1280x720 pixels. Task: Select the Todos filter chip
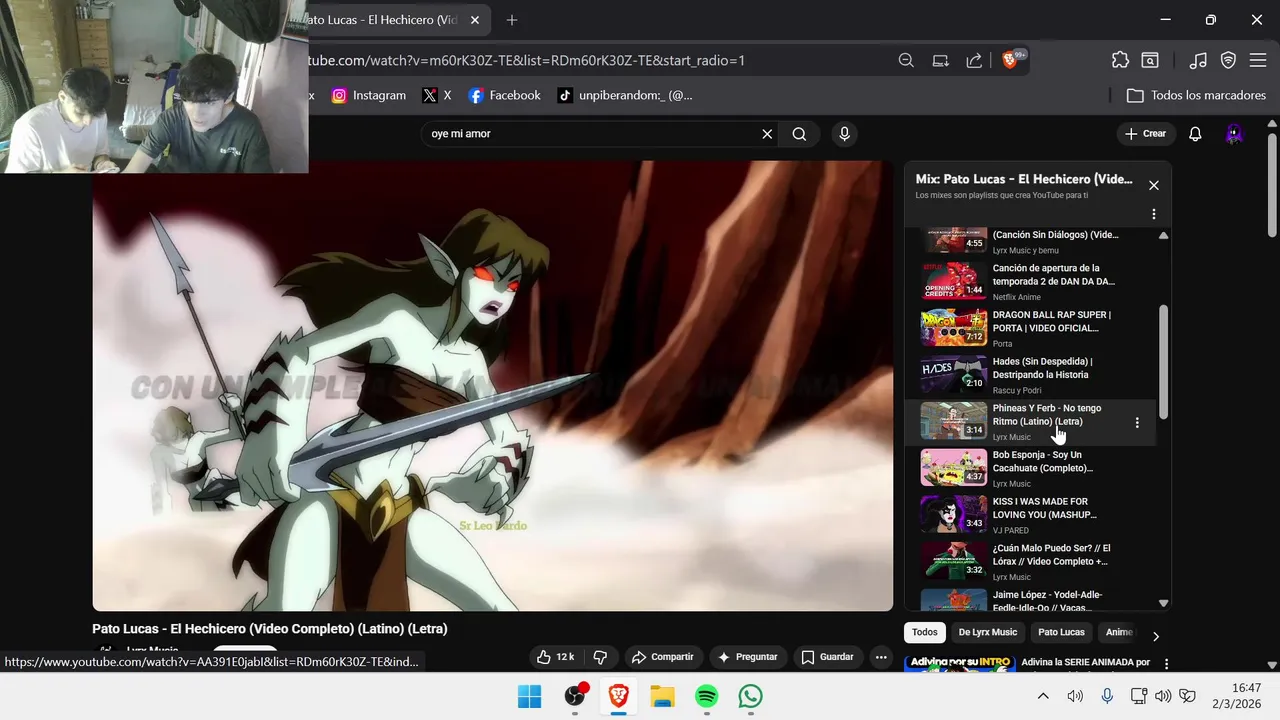(x=925, y=632)
